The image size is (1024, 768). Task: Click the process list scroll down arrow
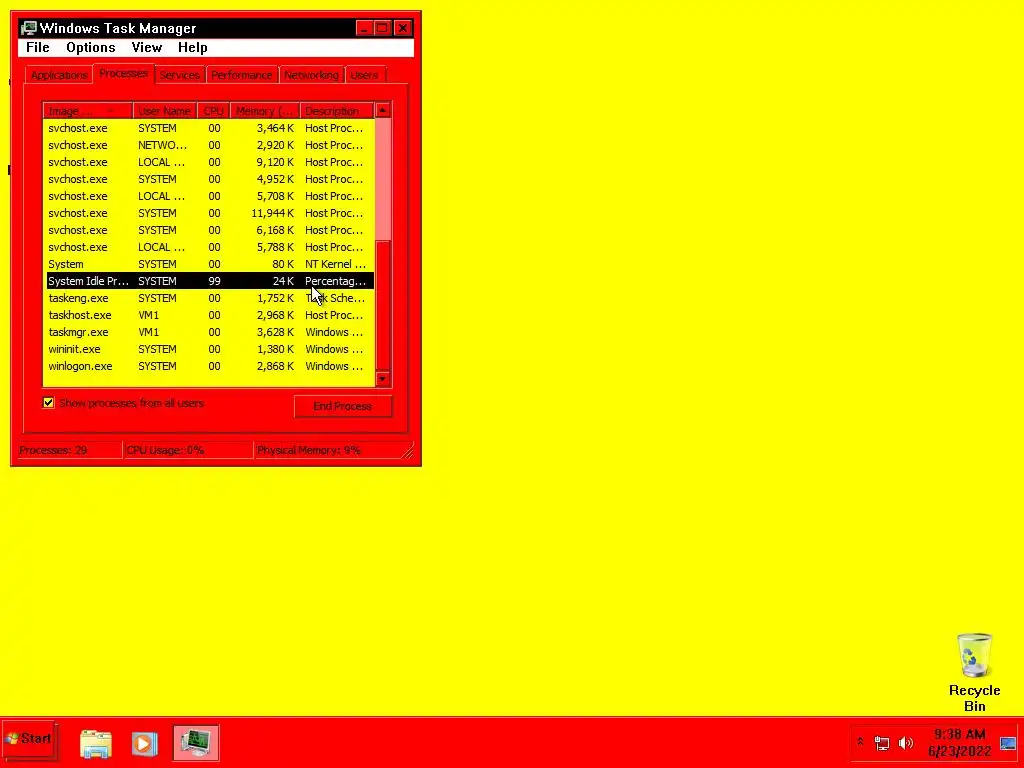coord(383,379)
